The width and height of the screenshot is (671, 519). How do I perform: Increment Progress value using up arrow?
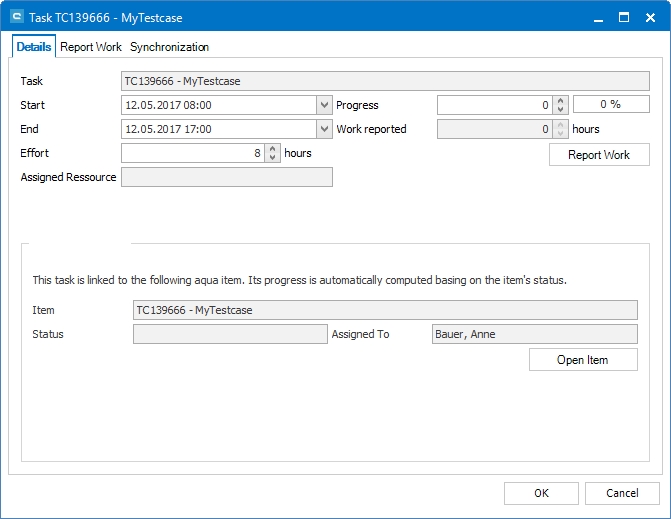coord(561,100)
